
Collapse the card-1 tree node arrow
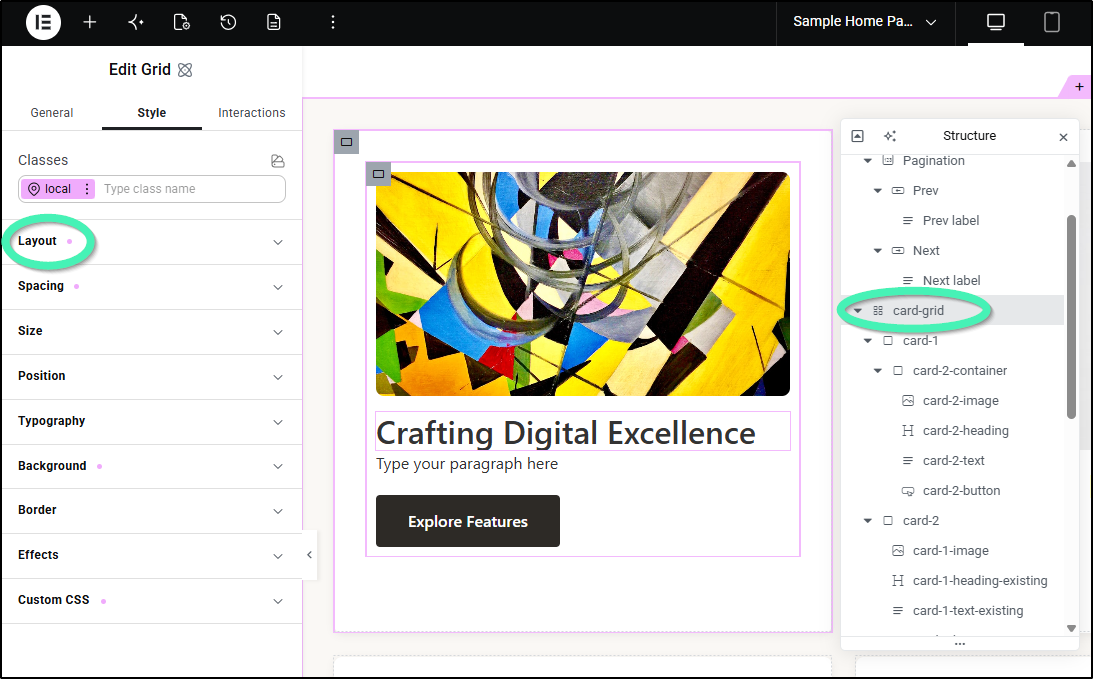point(868,341)
